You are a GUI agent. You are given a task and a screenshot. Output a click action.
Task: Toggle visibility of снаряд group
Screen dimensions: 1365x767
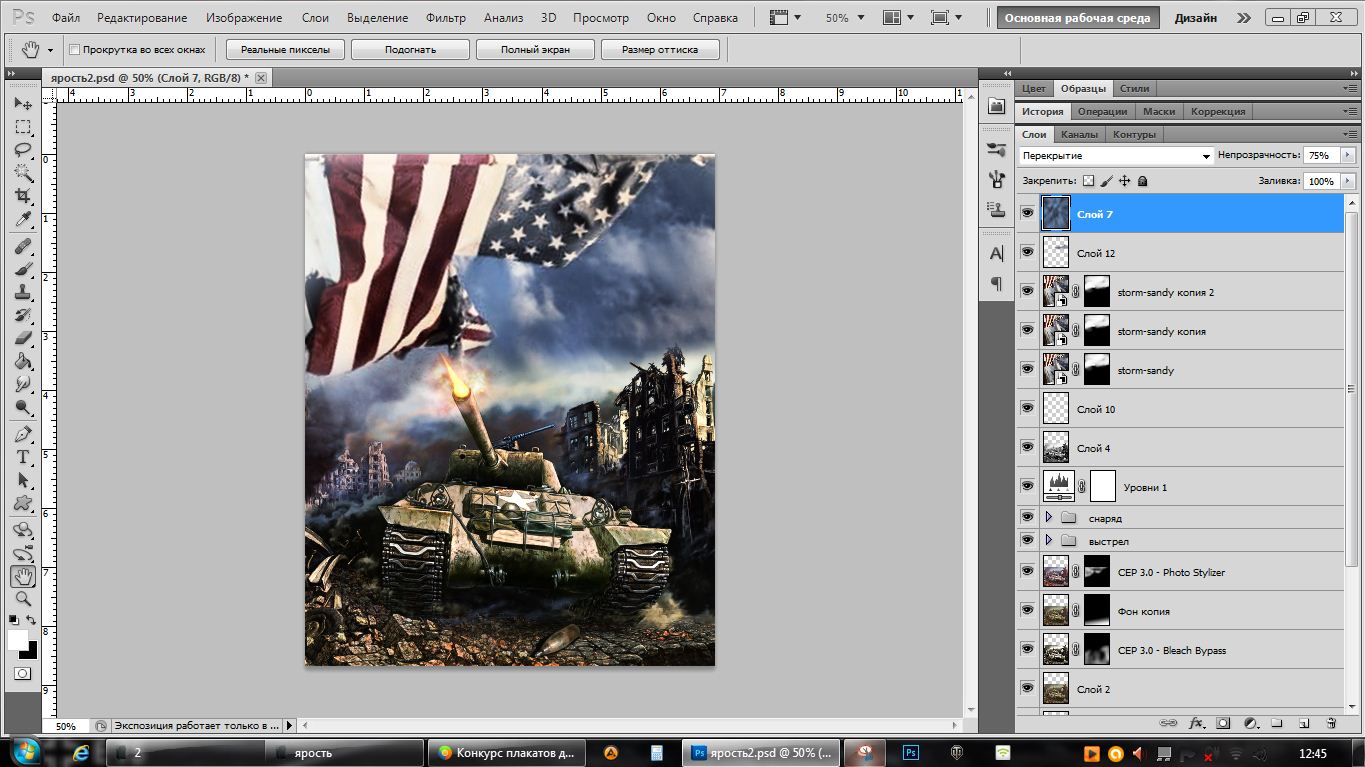[x=1028, y=518]
